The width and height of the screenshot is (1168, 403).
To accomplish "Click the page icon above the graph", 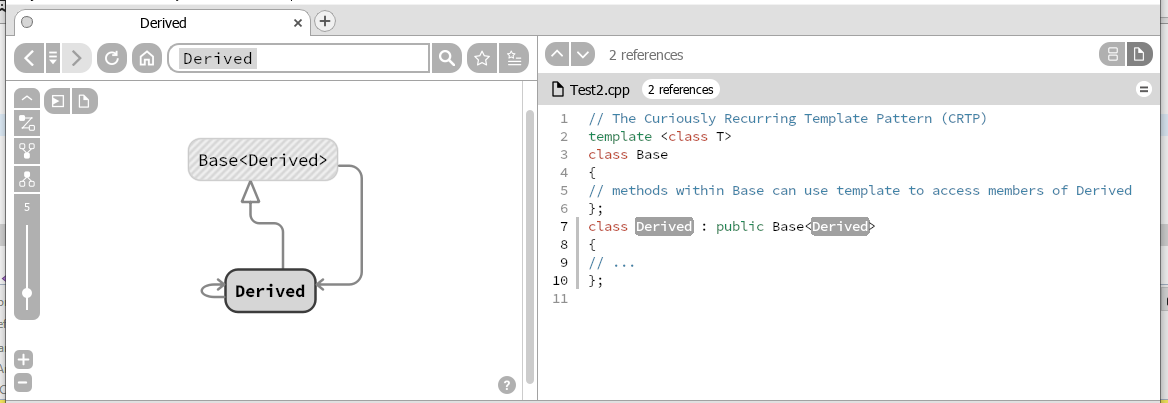I will pyautogui.click(x=84, y=101).
